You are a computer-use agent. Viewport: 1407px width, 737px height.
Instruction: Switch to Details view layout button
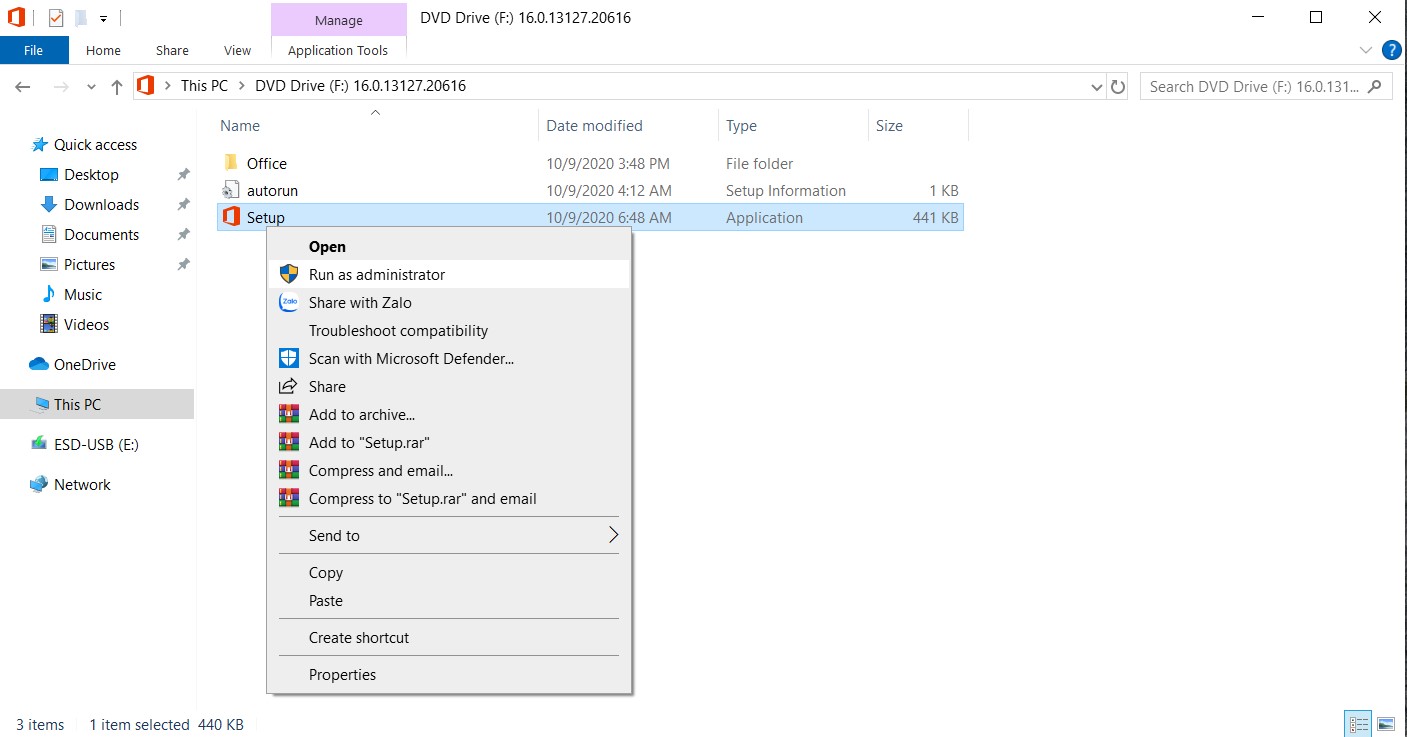coord(1359,724)
